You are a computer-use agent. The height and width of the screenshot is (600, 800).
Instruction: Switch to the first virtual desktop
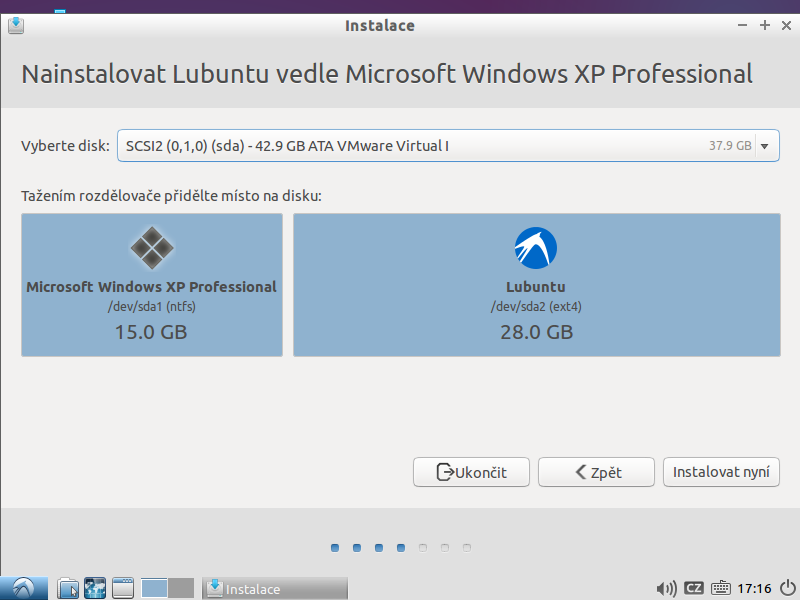(x=154, y=588)
